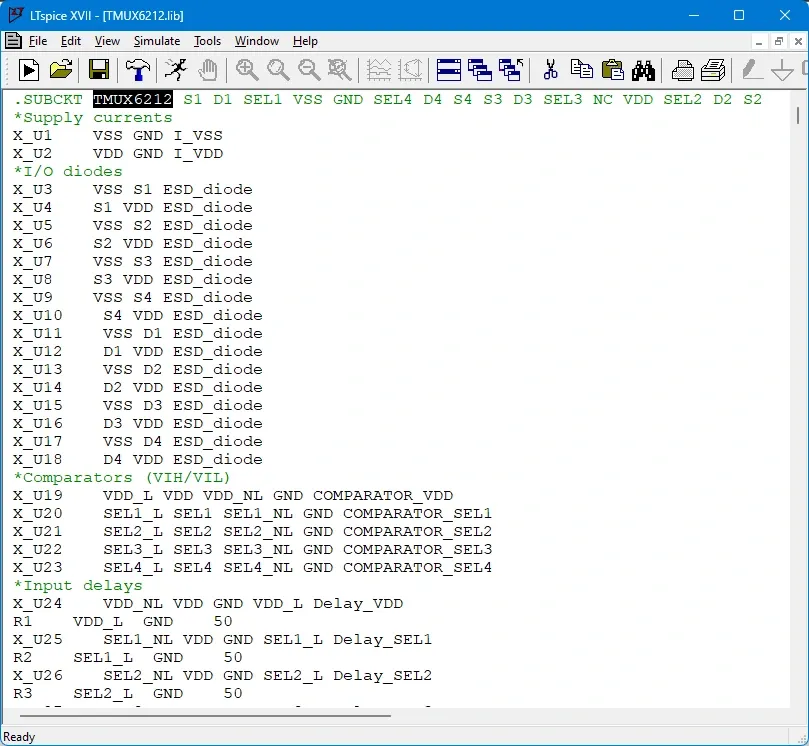Viewport: 809px width, 746px height.
Task: Click the *Comparators (VIH/VIL) comment
Action: (x=122, y=477)
